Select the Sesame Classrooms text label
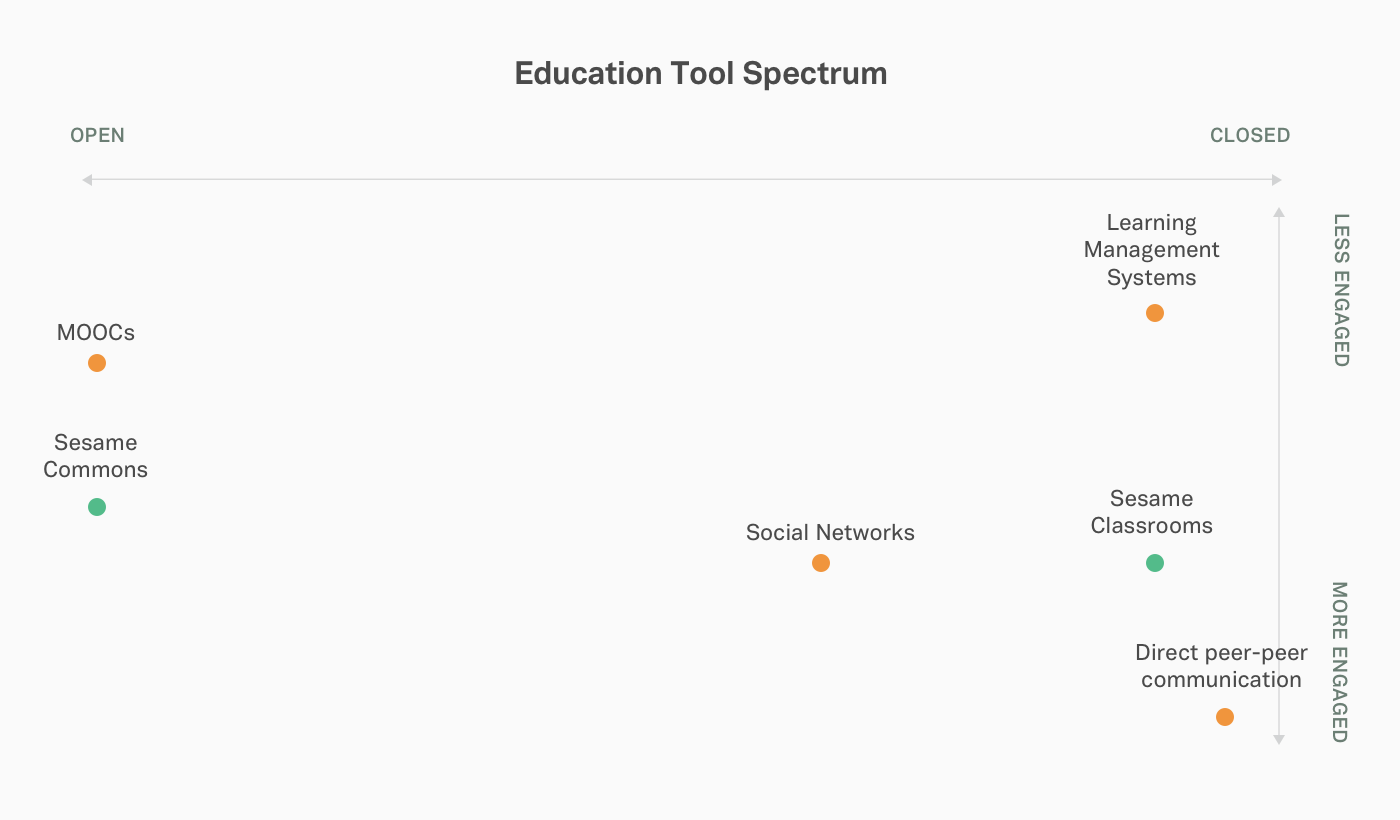The height and width of the screenshot is (820, 1400). (x=1152, y=512)
